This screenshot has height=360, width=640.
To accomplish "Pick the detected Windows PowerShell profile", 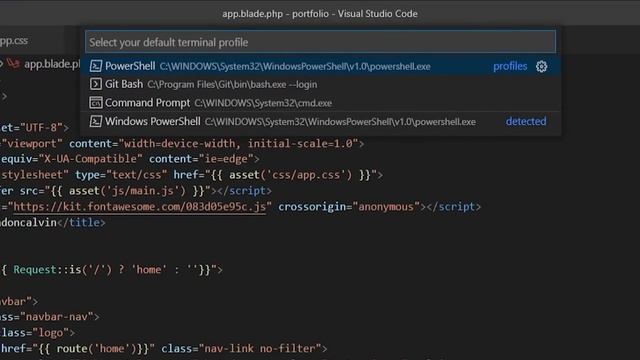I will point(320,122).
